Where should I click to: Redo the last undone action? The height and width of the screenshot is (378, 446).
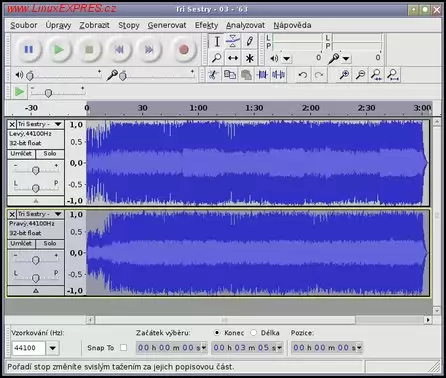coord(319,75)
